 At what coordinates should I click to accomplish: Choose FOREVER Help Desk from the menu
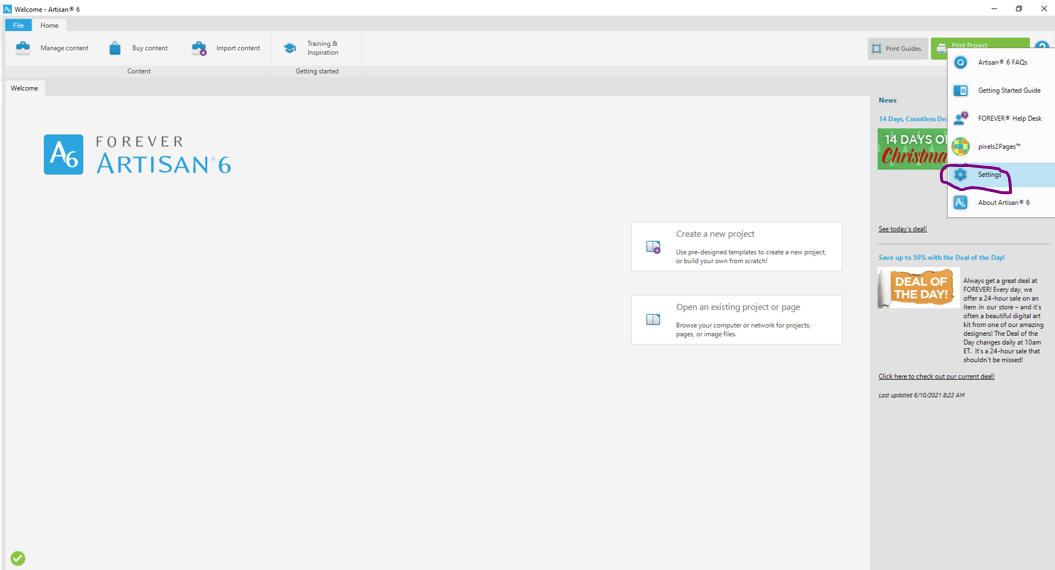[1009, 118]
